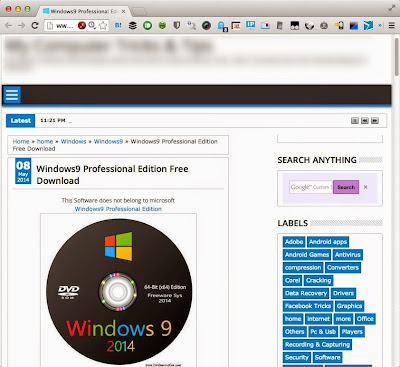This screenshot has height=367, width=400.
Task: Clear the Google custom search with X
Action: pyautogui.click(x=365, y=187)
